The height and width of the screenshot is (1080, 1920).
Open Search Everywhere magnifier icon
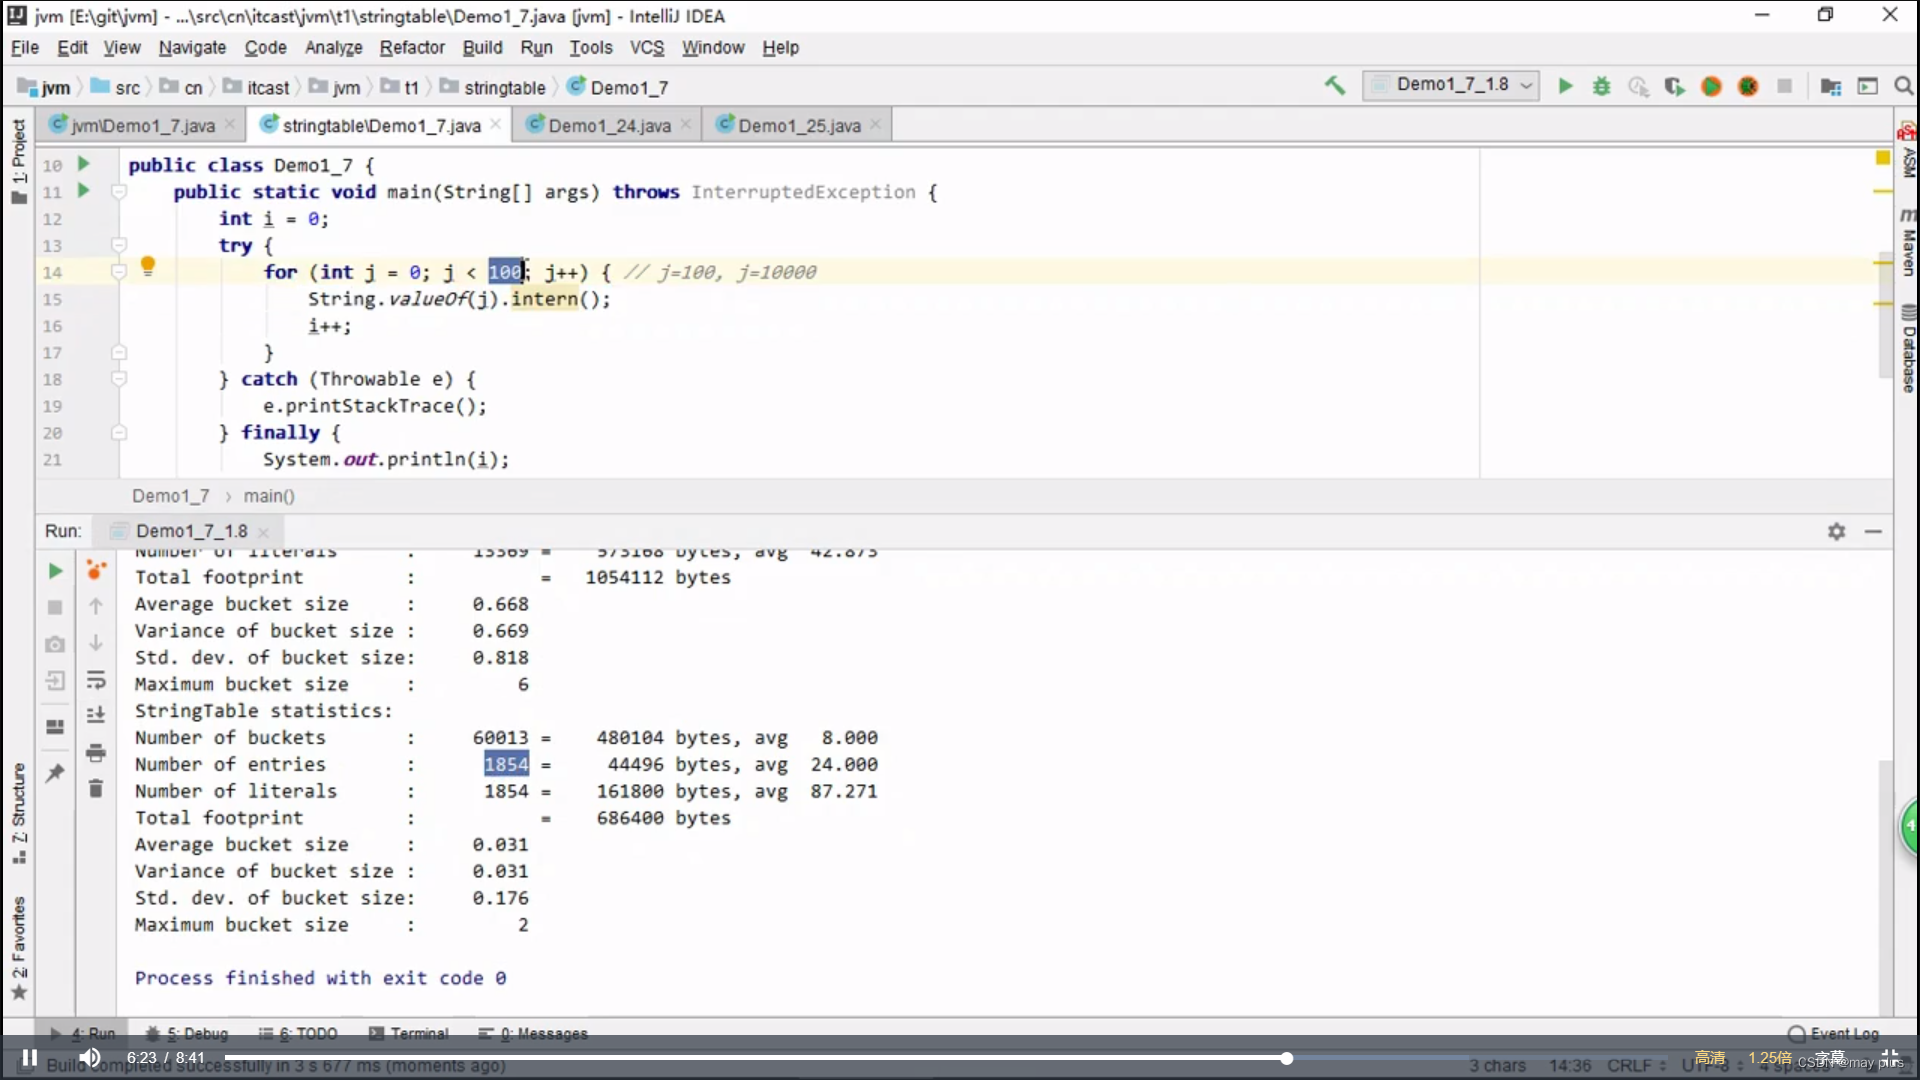click(x=1904, y=87)
